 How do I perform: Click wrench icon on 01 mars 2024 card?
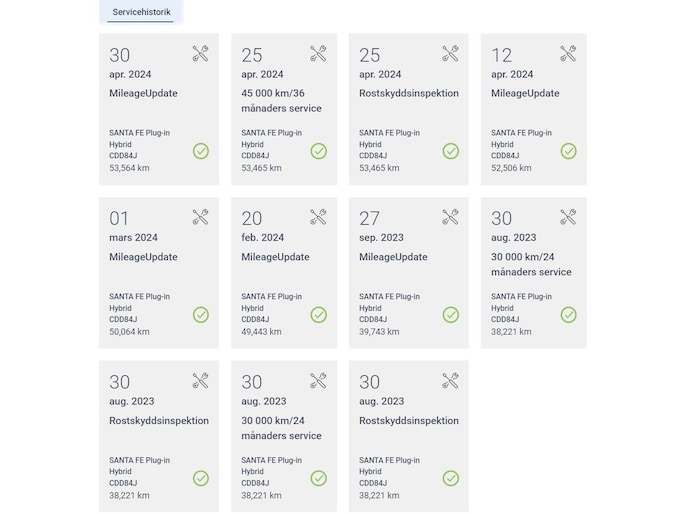pos(200,217)
